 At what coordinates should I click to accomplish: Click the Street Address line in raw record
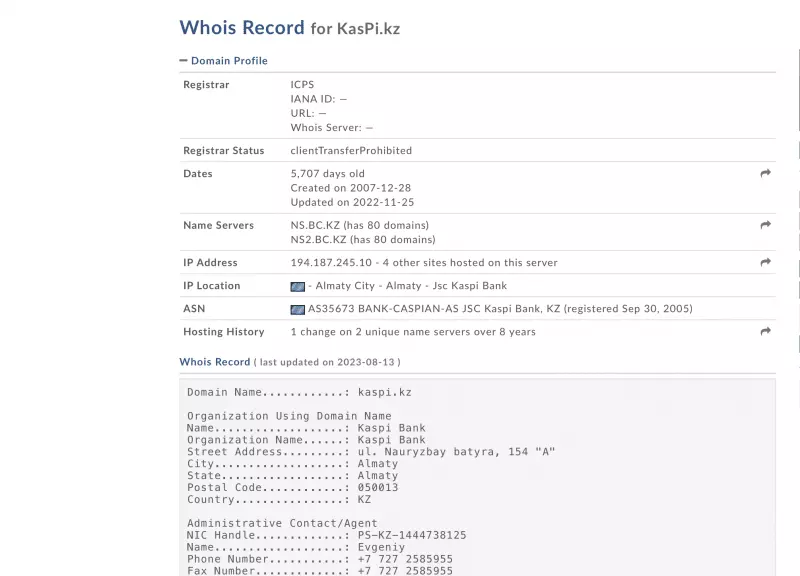point(371,452)
